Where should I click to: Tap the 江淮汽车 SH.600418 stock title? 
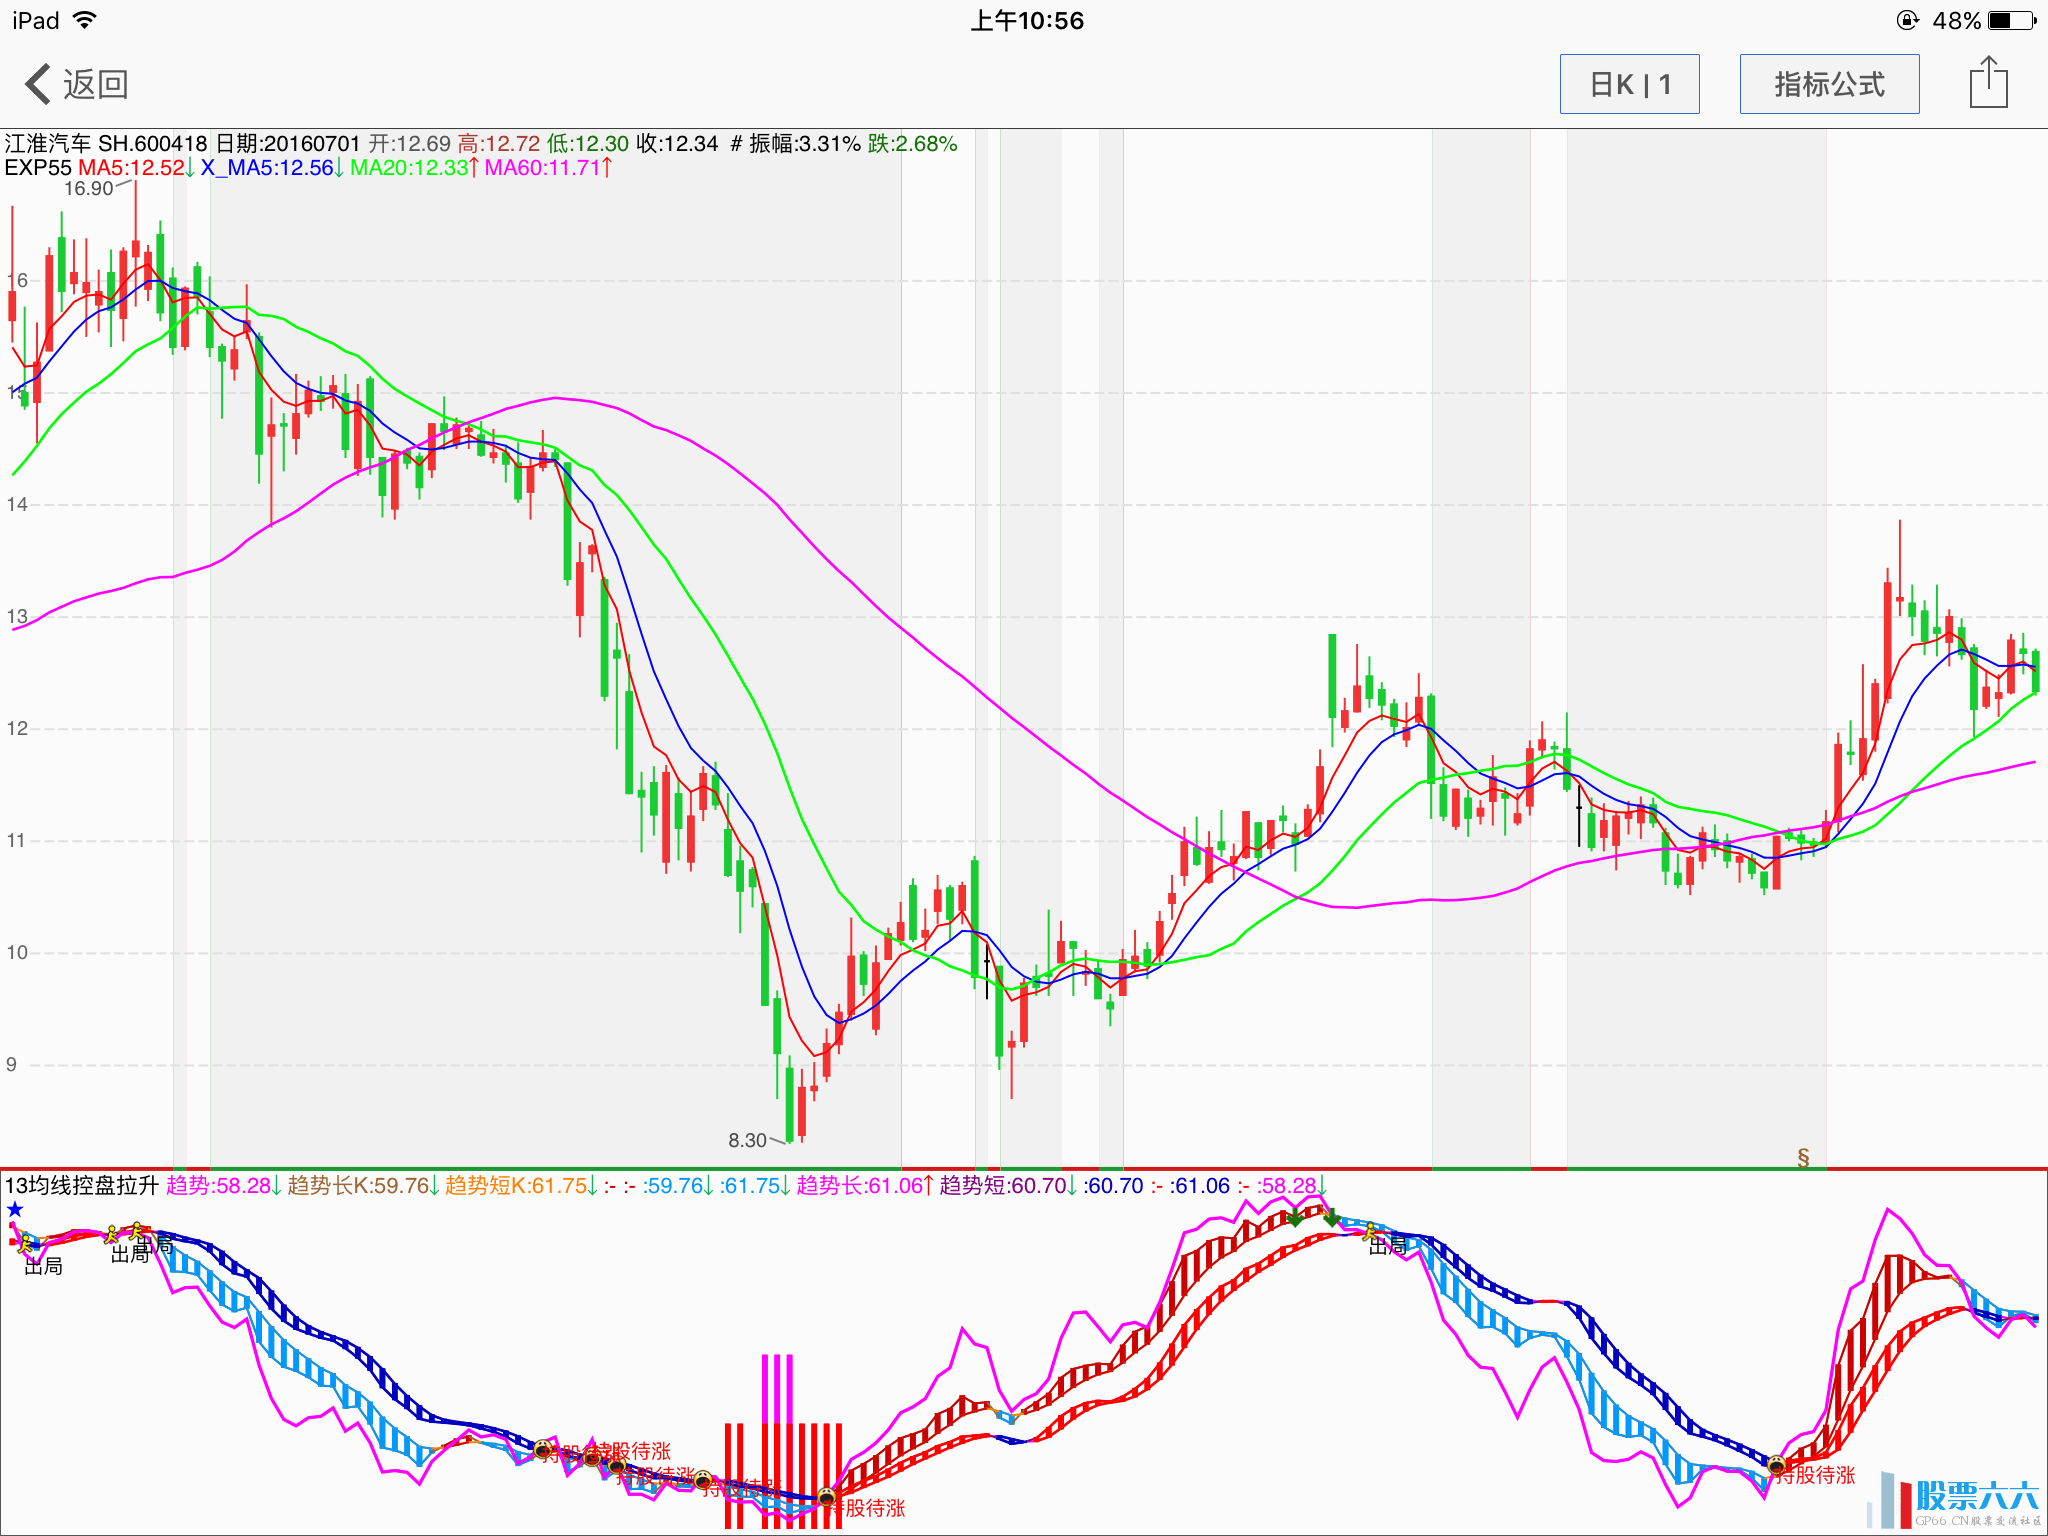point(106,144)
